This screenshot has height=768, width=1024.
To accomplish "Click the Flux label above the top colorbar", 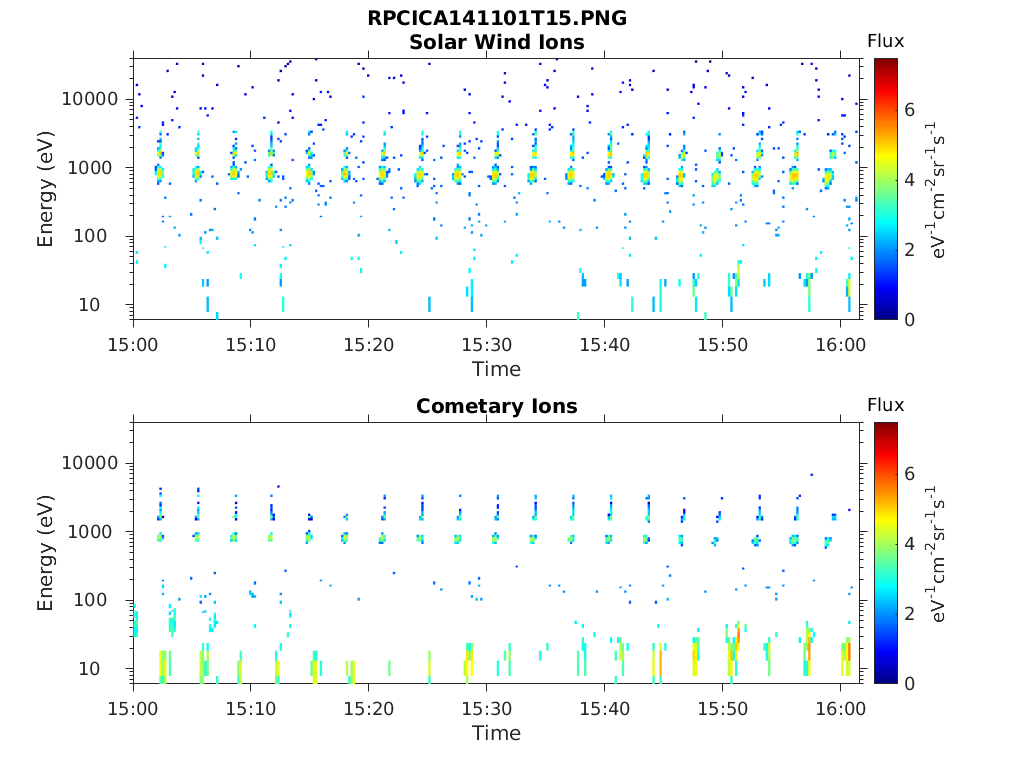I will [886, 41].
